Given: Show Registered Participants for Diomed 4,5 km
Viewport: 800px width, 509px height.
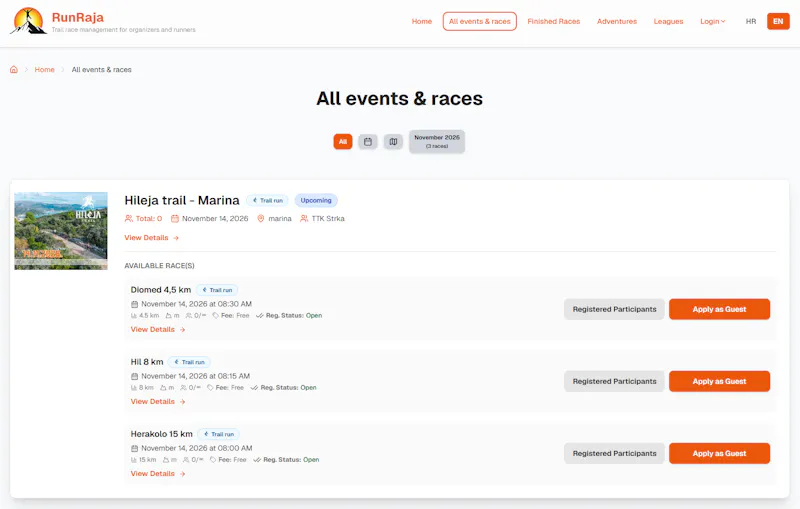Looking at the screenshot, I should (x=614, y=309).
